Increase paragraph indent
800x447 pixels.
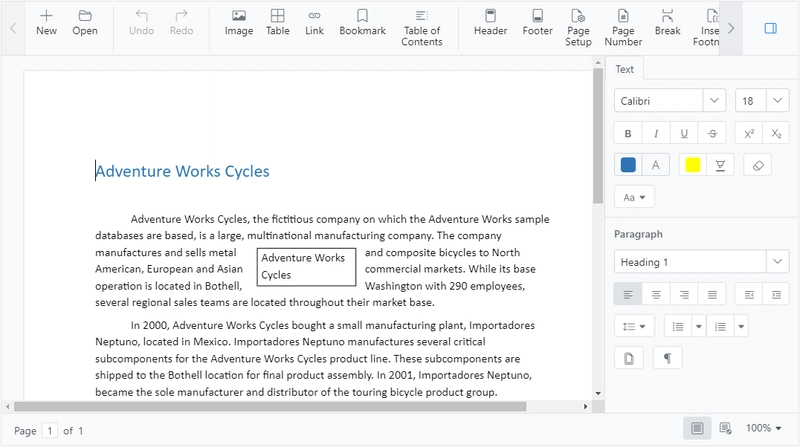[x=777, y=294]
